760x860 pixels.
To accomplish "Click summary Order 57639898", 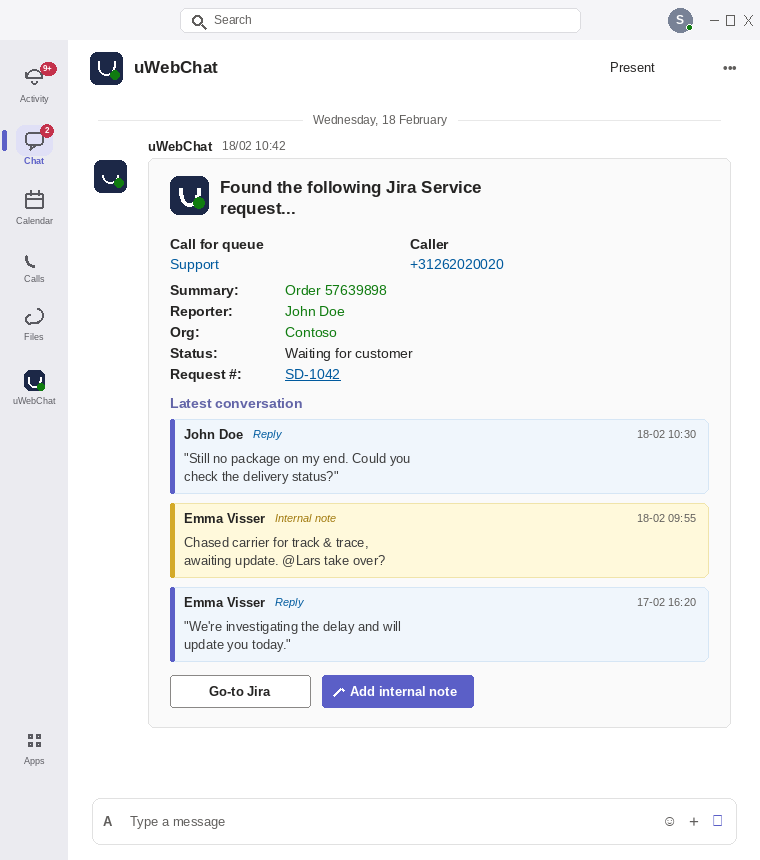I will click(336, 290).
